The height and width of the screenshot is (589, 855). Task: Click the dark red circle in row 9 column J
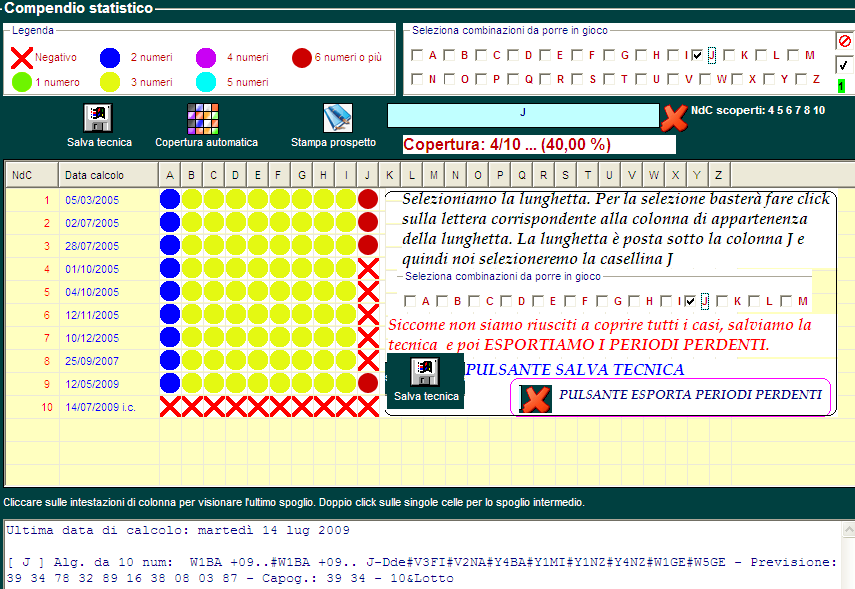click(368, 383)
